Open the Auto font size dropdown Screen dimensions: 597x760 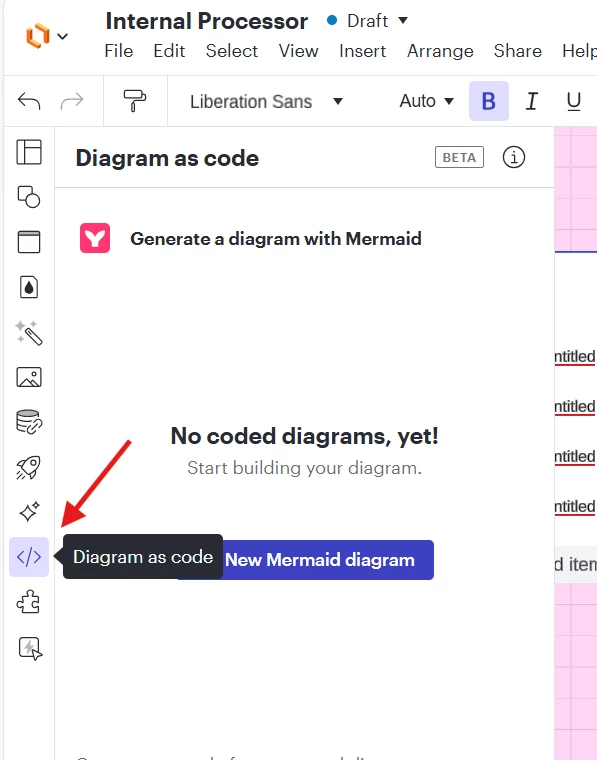(426, 101)
